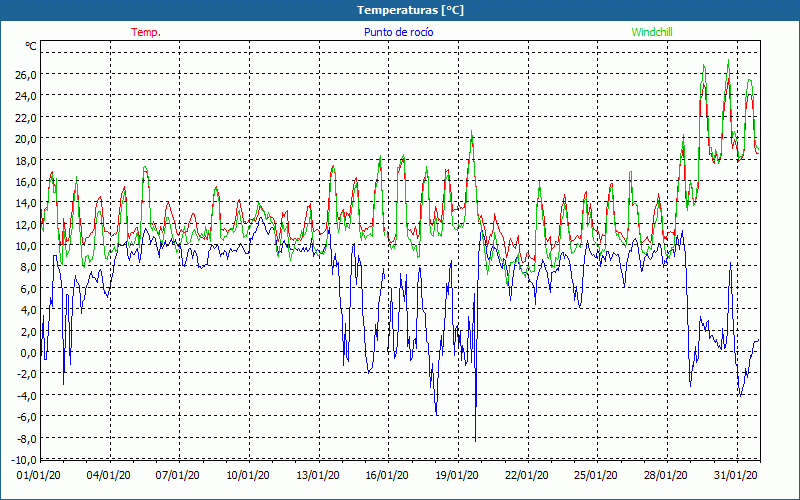Click the 12,0 y-axis value

click(x=26, y=224)
